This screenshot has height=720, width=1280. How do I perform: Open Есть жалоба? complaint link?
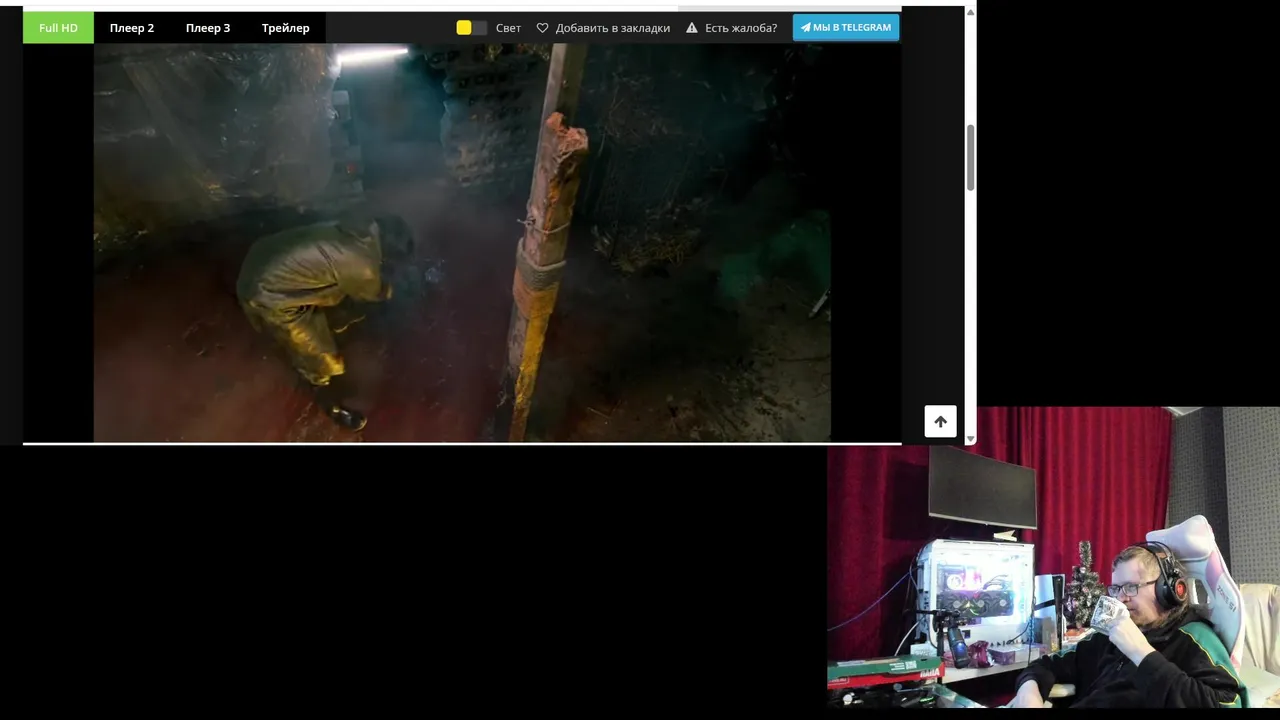pyautogui.click(x=741, y=28)
